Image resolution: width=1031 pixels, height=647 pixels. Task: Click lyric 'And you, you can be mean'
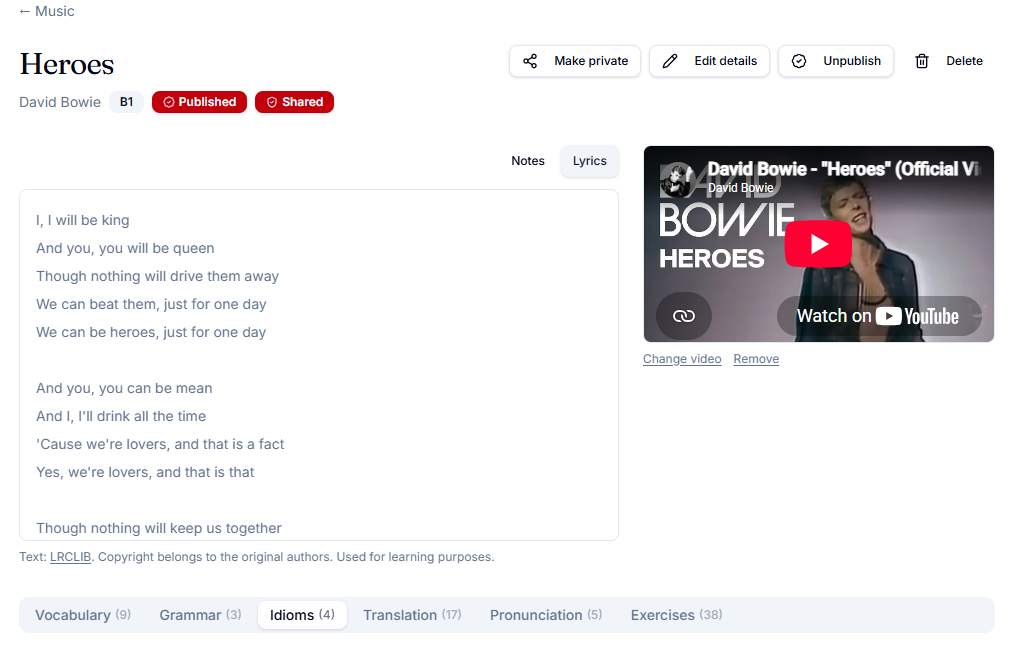(124, 389)
